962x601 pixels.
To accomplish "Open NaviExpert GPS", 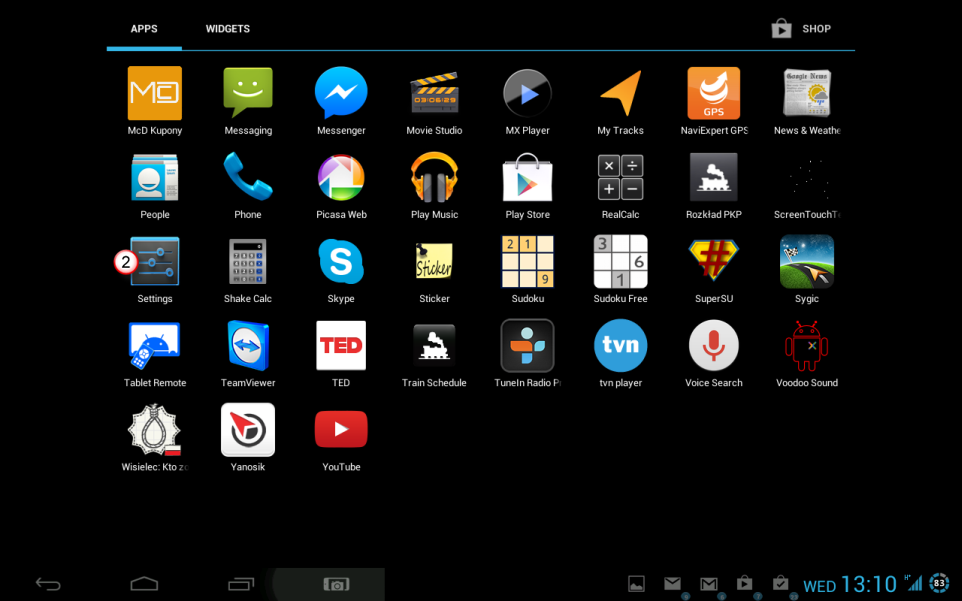I will (x=714, y=93).
